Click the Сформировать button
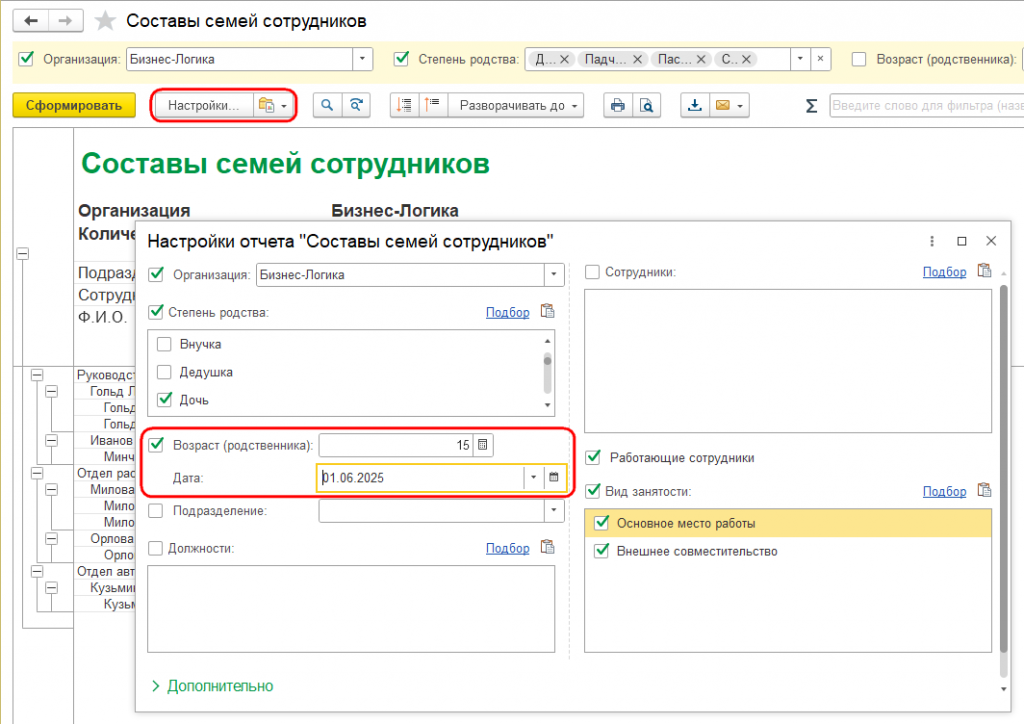Screen dimensions: 1024x724 [x=74, y=105]
